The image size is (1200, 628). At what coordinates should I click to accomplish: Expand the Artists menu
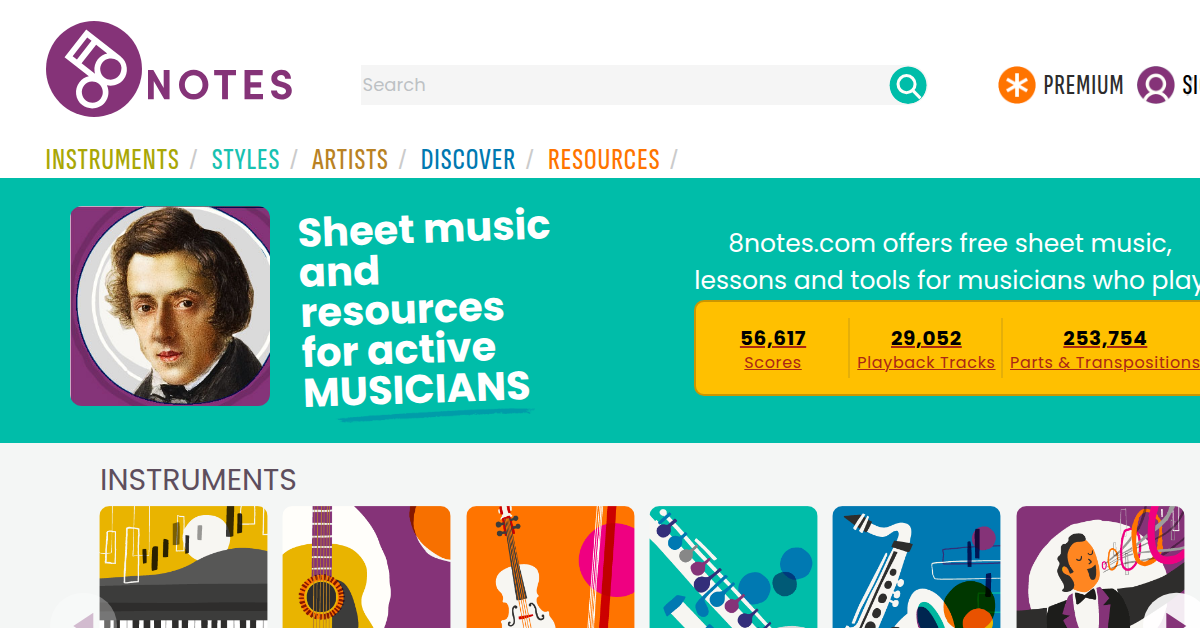tap(349, 160)
